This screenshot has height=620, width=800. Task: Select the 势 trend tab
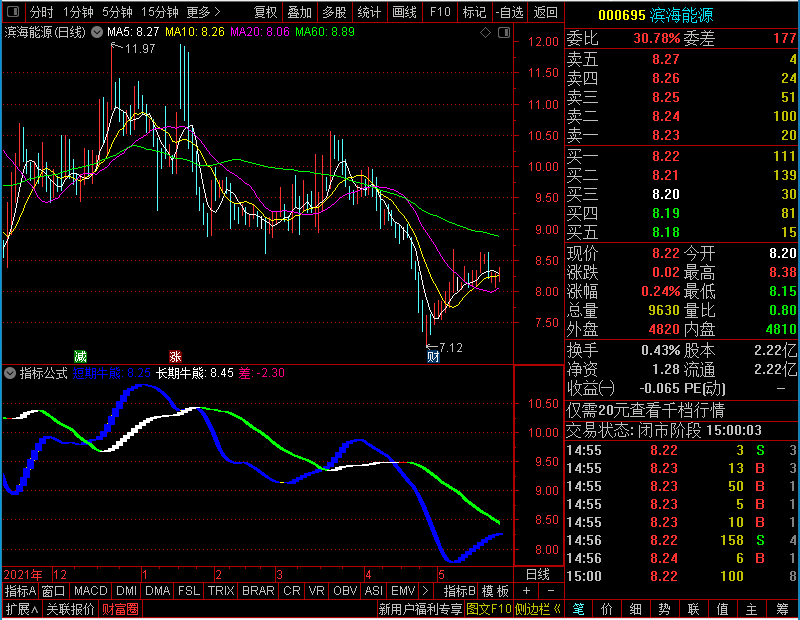point(664,609)
